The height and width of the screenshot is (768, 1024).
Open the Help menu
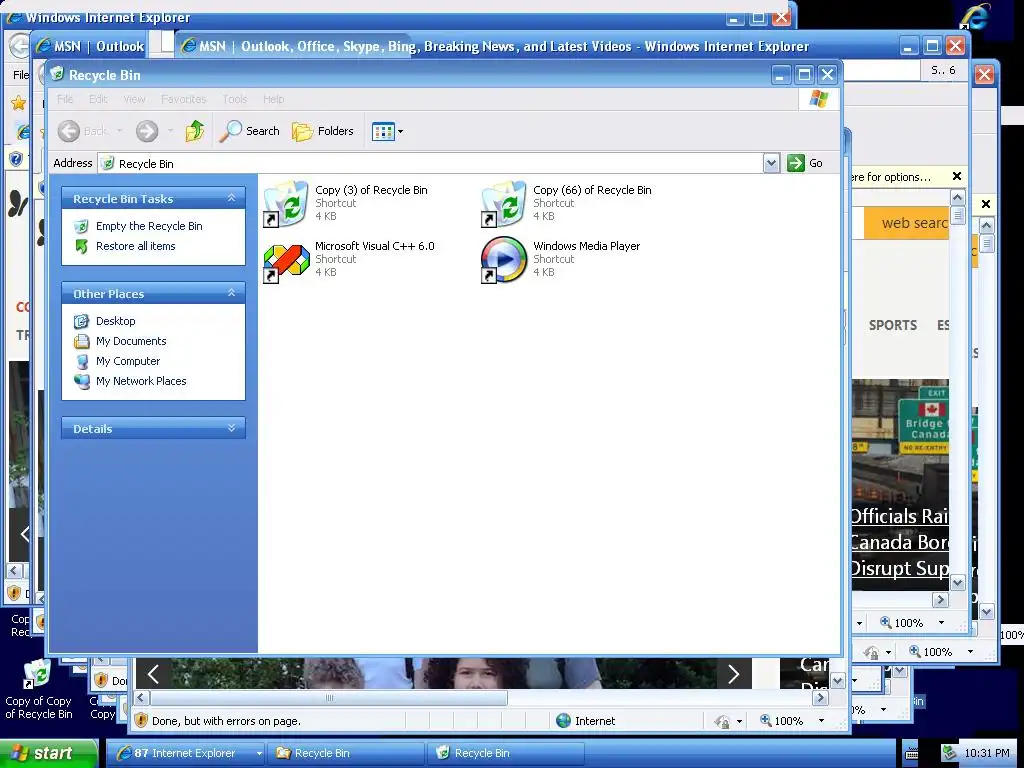(274, 99)
